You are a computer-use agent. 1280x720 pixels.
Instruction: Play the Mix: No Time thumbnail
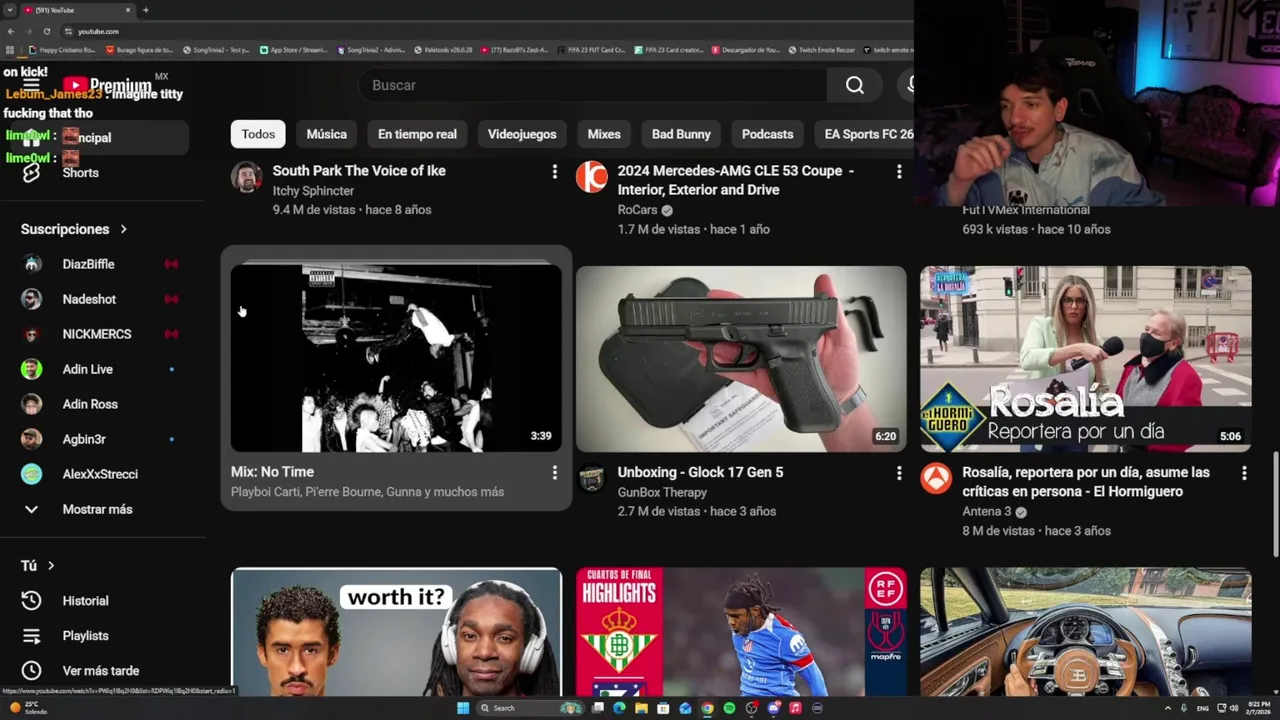click(x=396, y=358)
